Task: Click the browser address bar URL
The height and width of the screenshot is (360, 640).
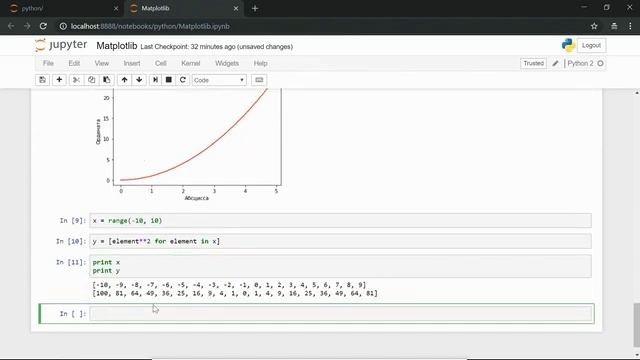Action: click(x=150, y=26)
